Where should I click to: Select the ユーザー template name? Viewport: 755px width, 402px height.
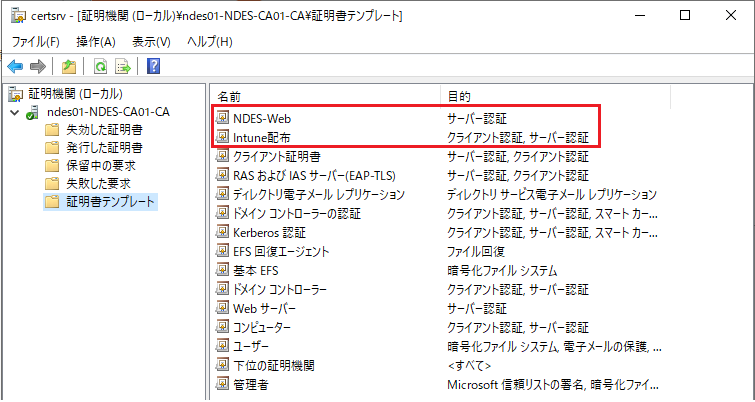pos(251,347)
